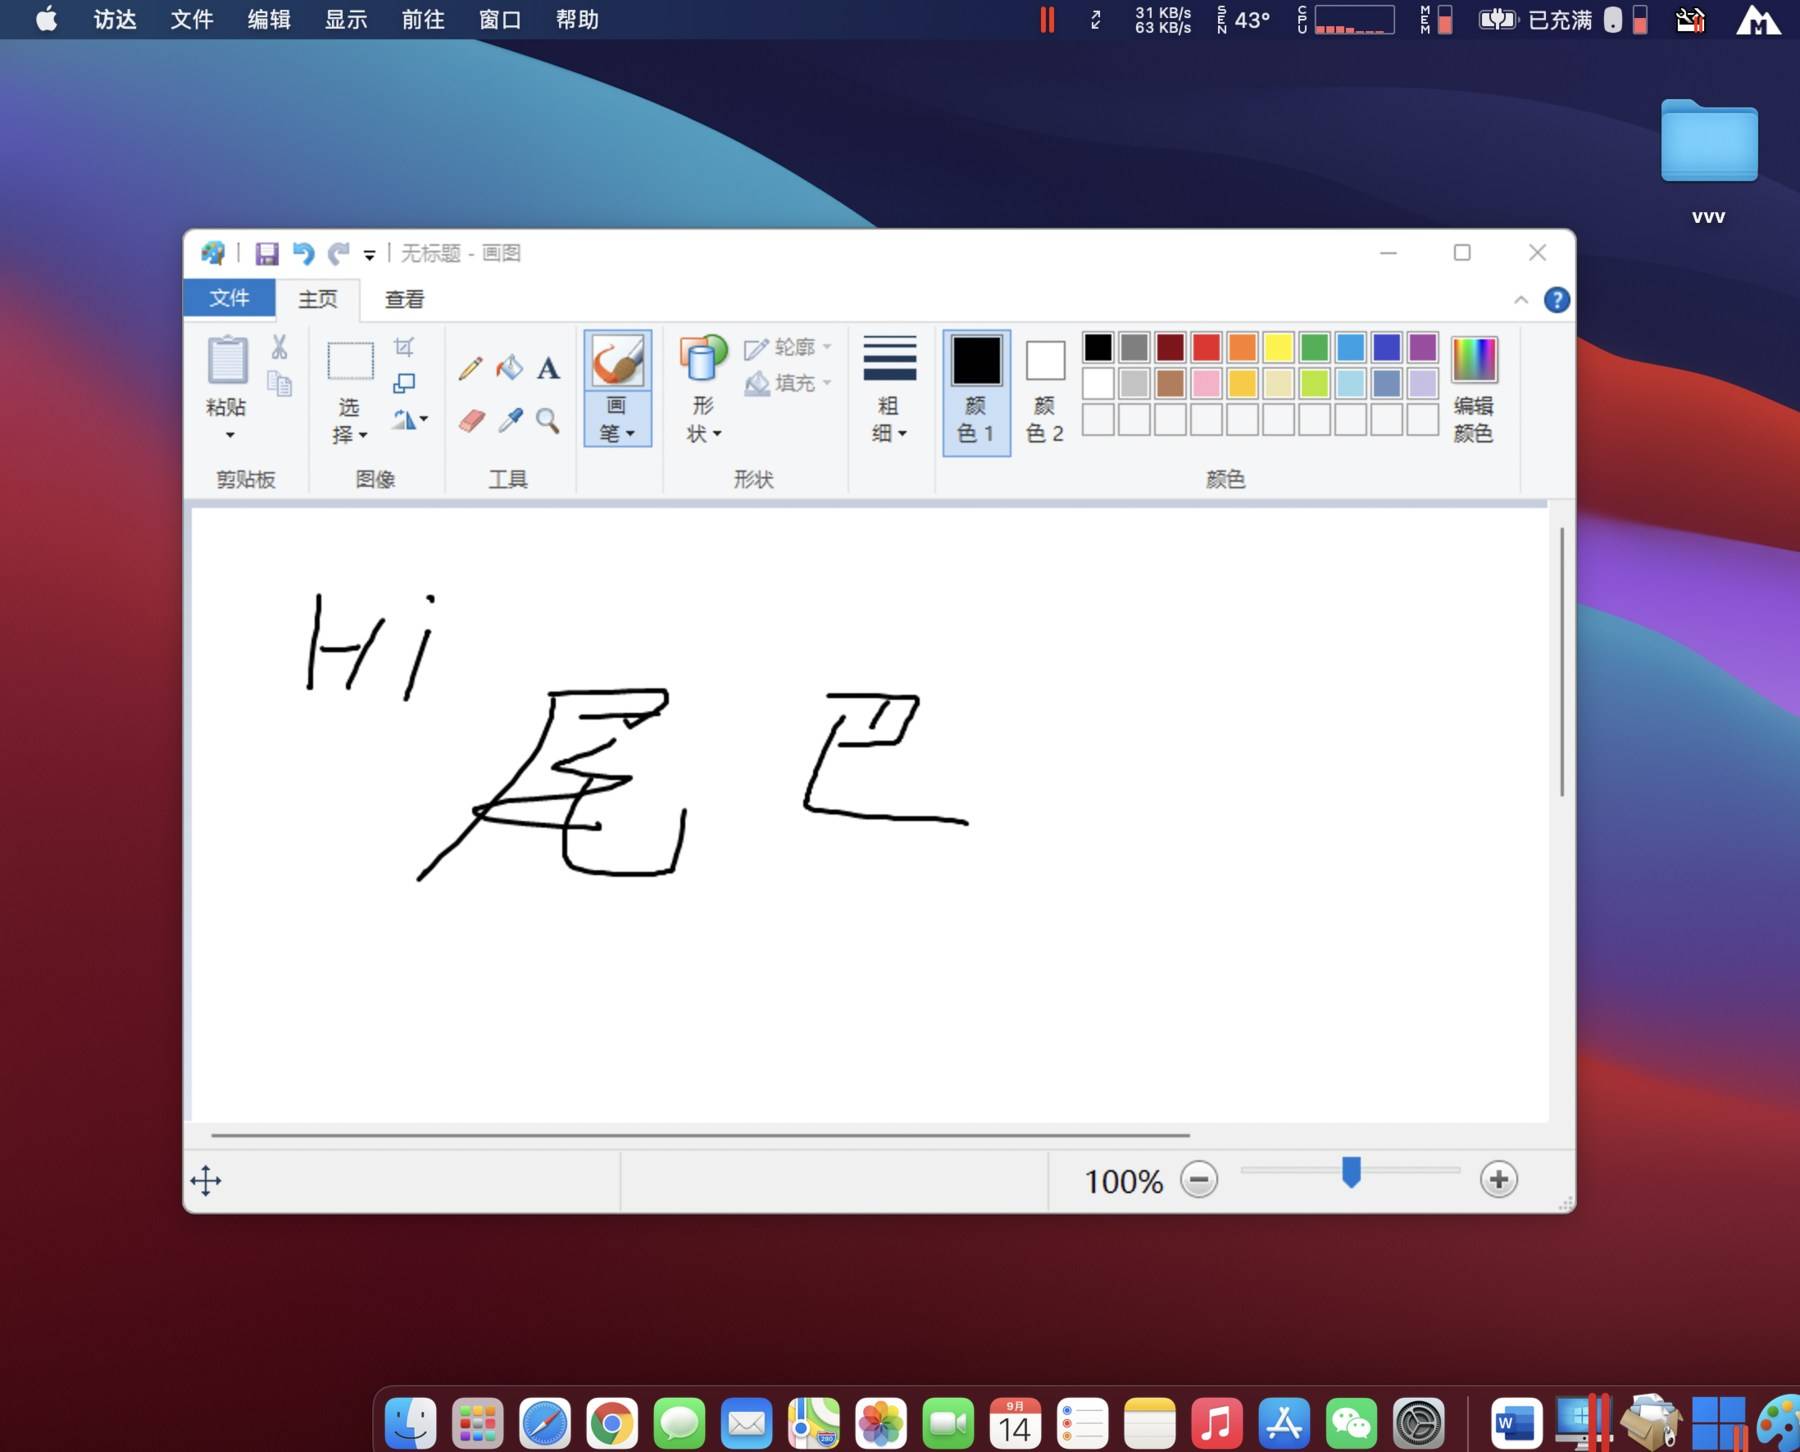Select the Fill with color bucket tool

[511, 368]
